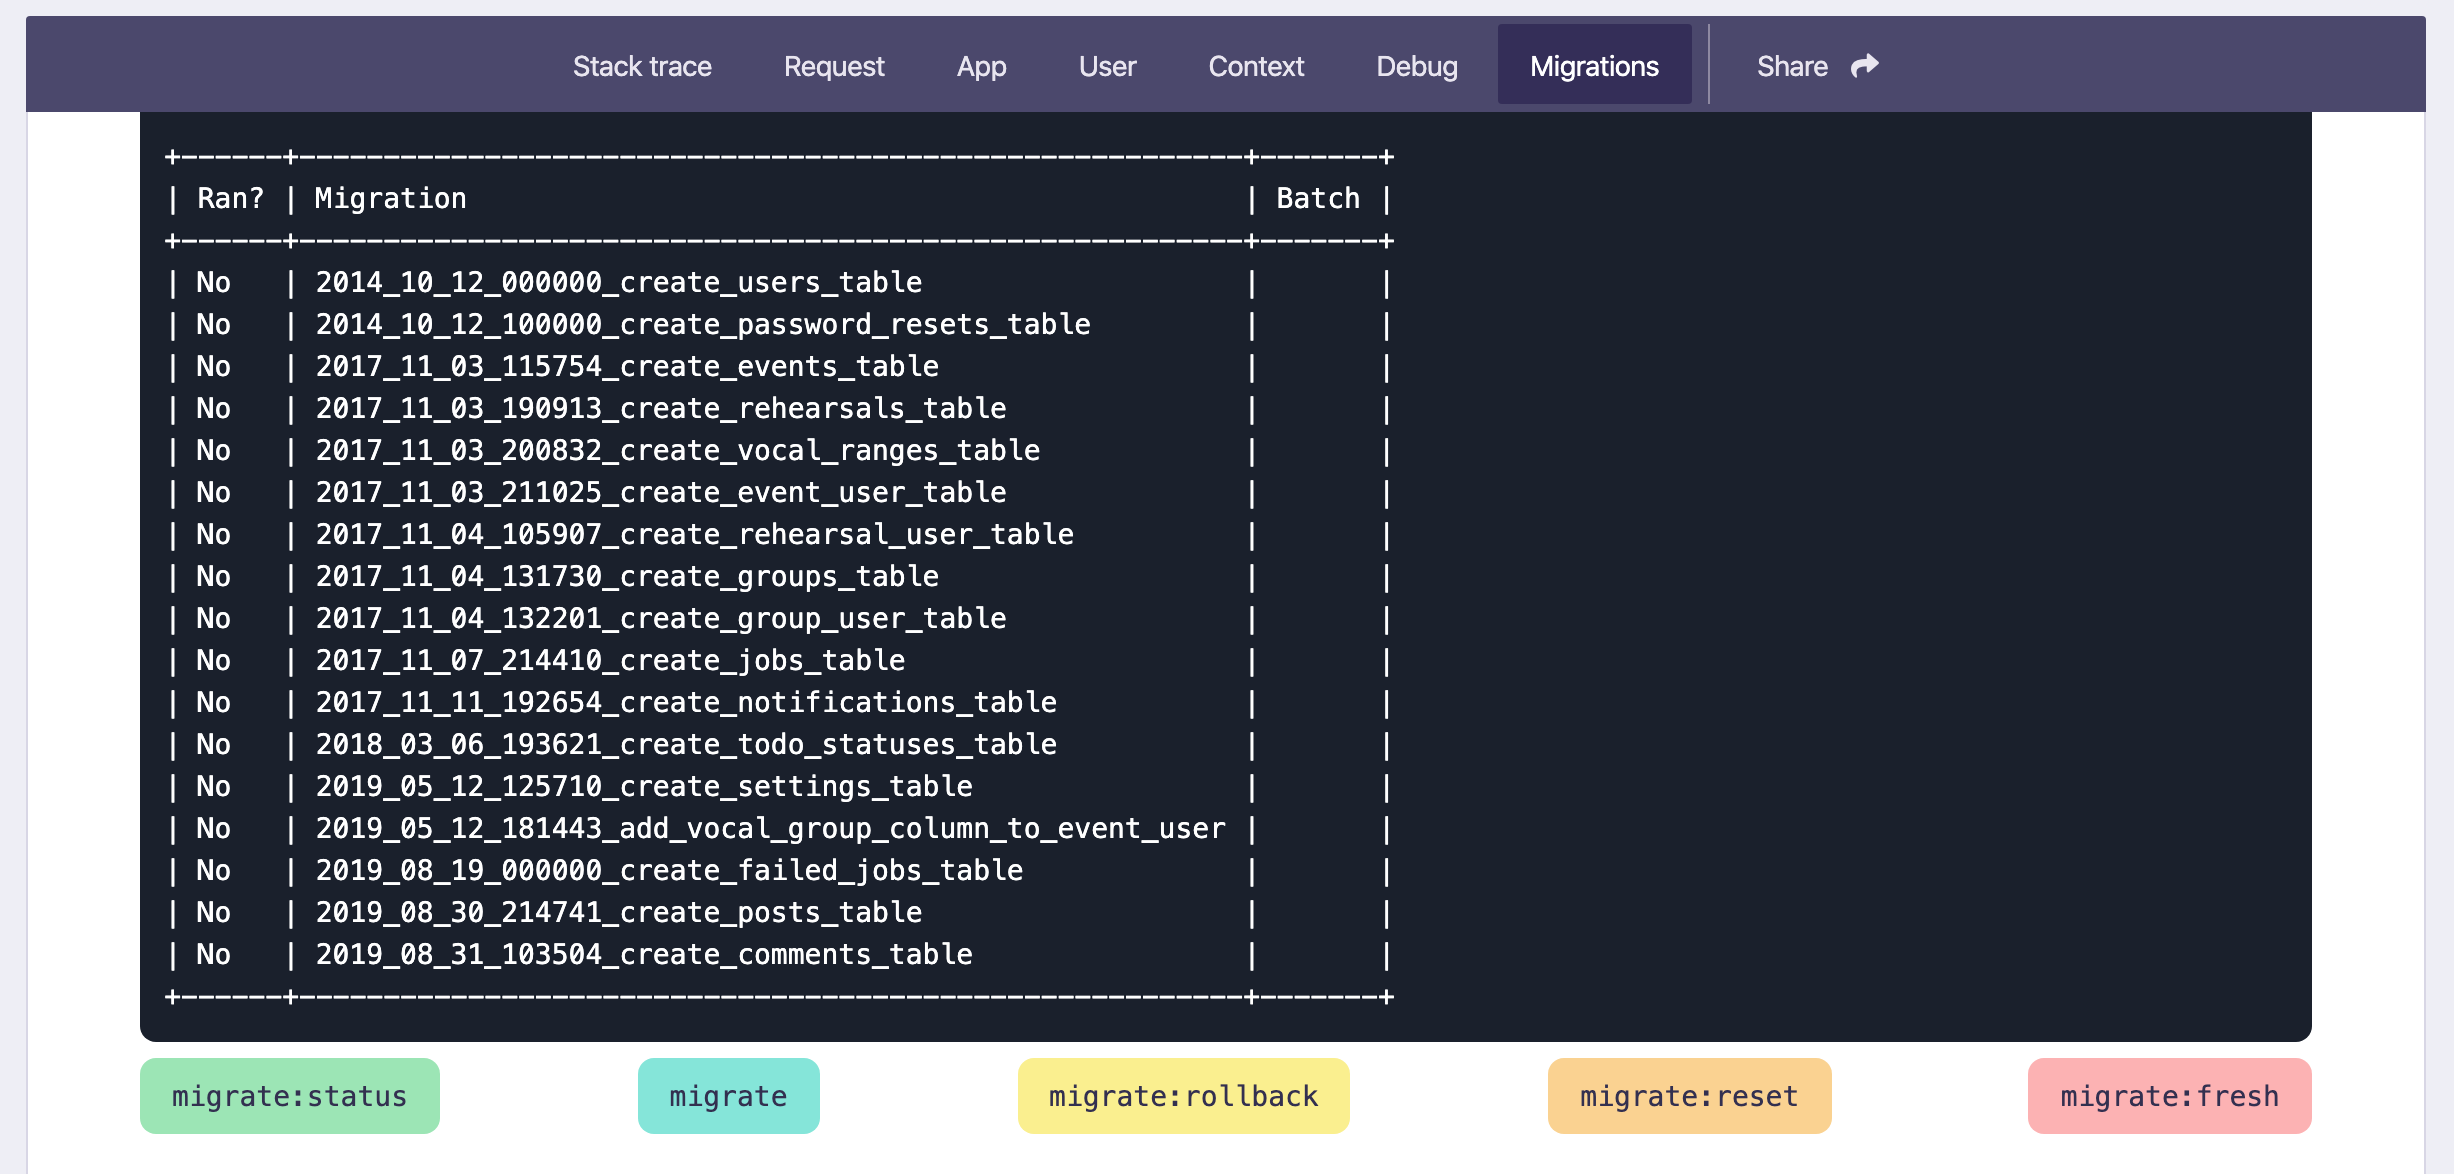
Task: Click the orange migrate:reset button
Action: pos(1689,1096)
